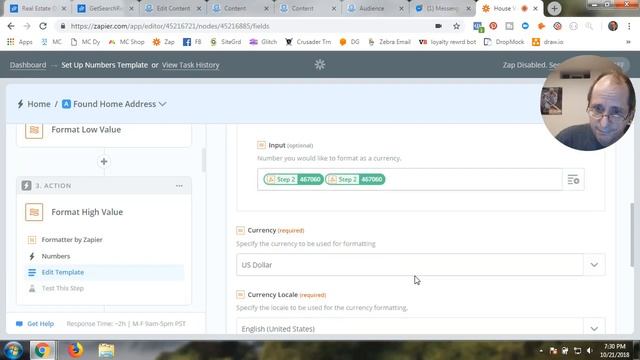Open the US Dollar currency dropdown
640x360 pixels.
pyautogui.click(x=420, y=265)
